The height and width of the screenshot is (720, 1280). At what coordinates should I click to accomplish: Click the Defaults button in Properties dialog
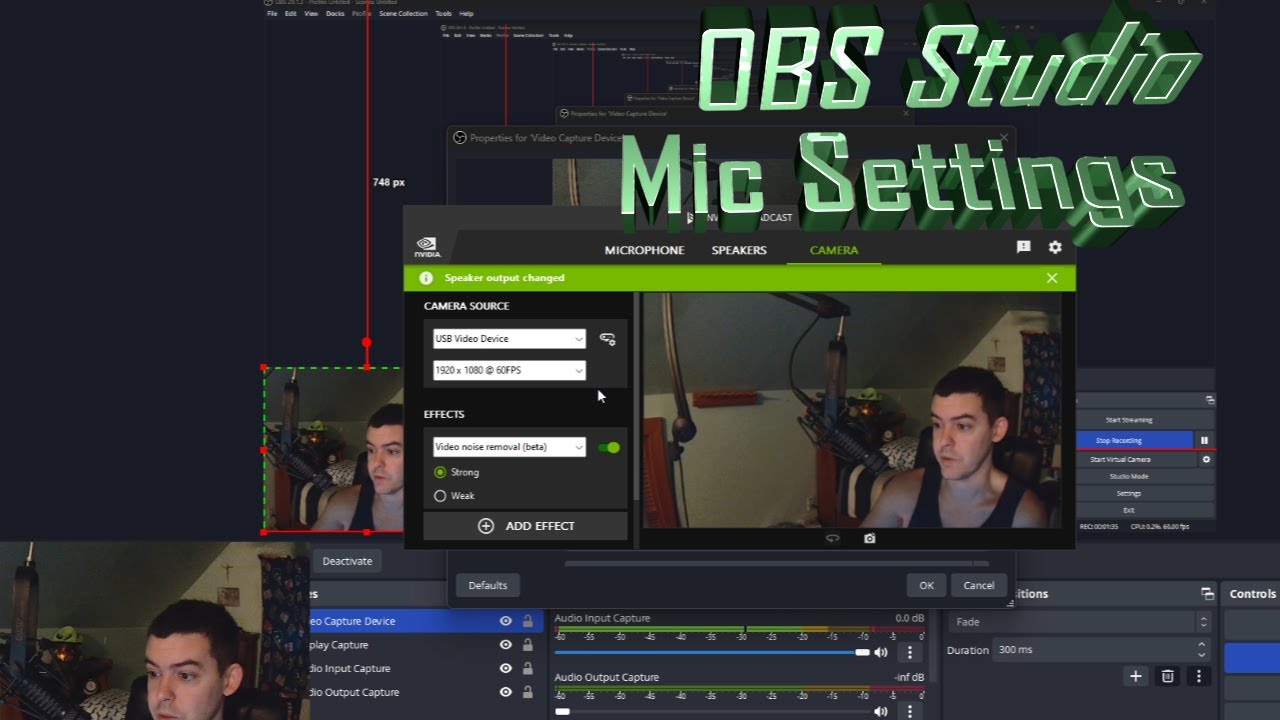[488, 585]
